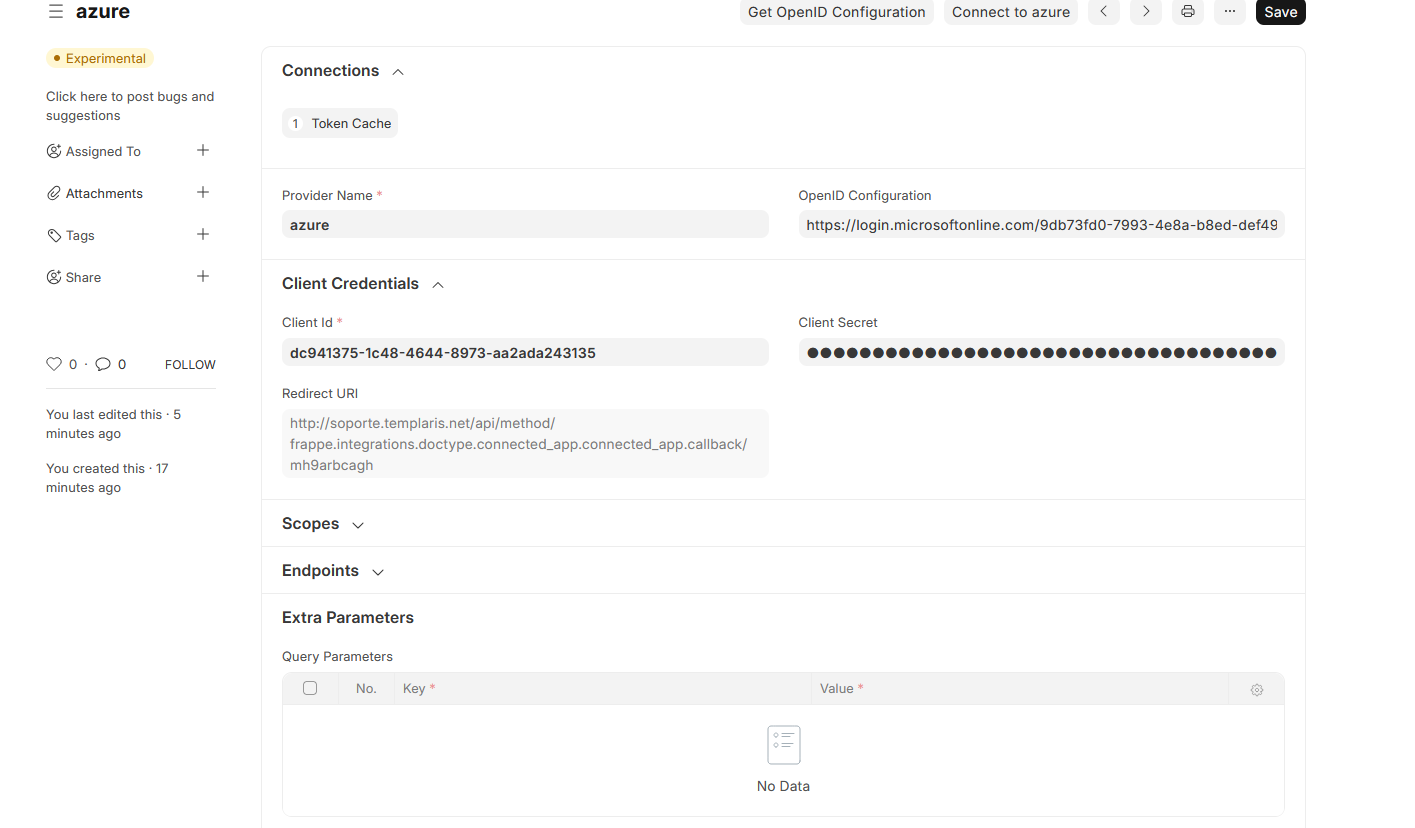Check the Query Parameters select-all checkbox
This screenshot has width=1415, height=828.
tap(310, 688)
